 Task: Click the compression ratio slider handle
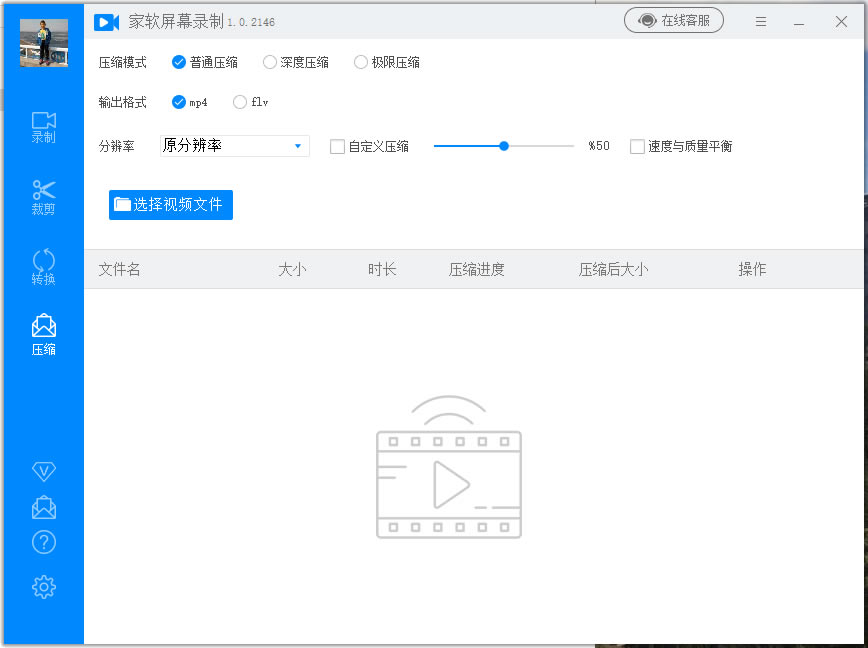[x=504, y=146]
